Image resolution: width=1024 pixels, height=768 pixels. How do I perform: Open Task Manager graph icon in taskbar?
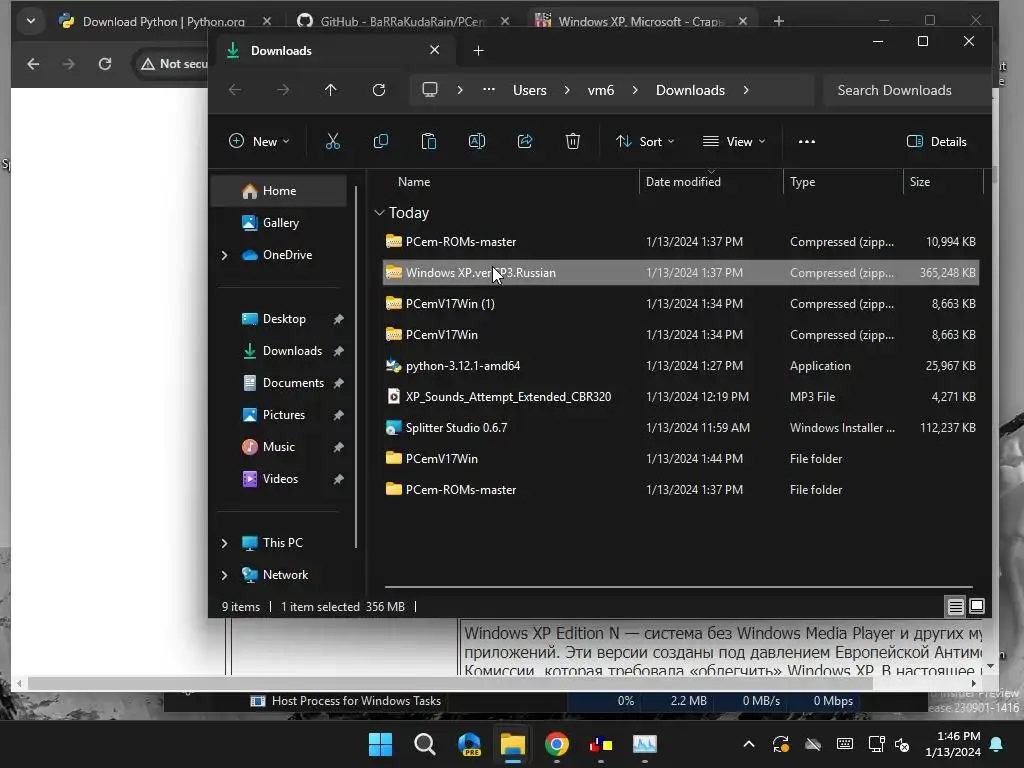click(x=645, y=744)
